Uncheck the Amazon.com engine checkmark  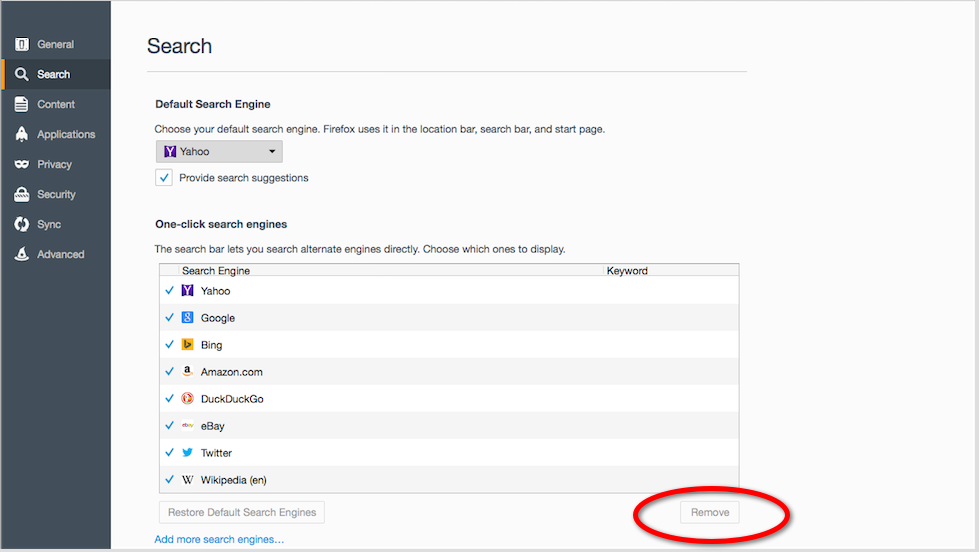tap(169, 371)
